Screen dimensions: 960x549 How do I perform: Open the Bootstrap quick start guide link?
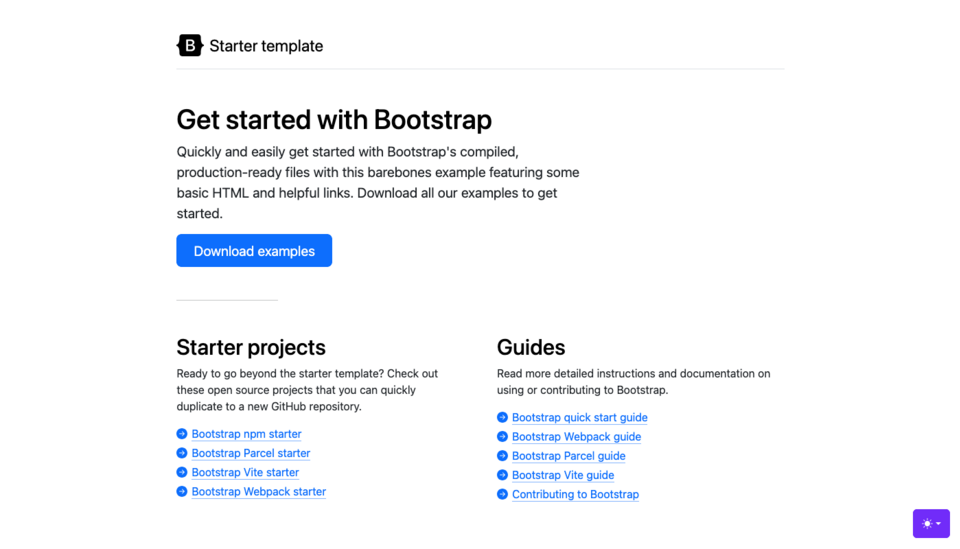tap(580, 417)
